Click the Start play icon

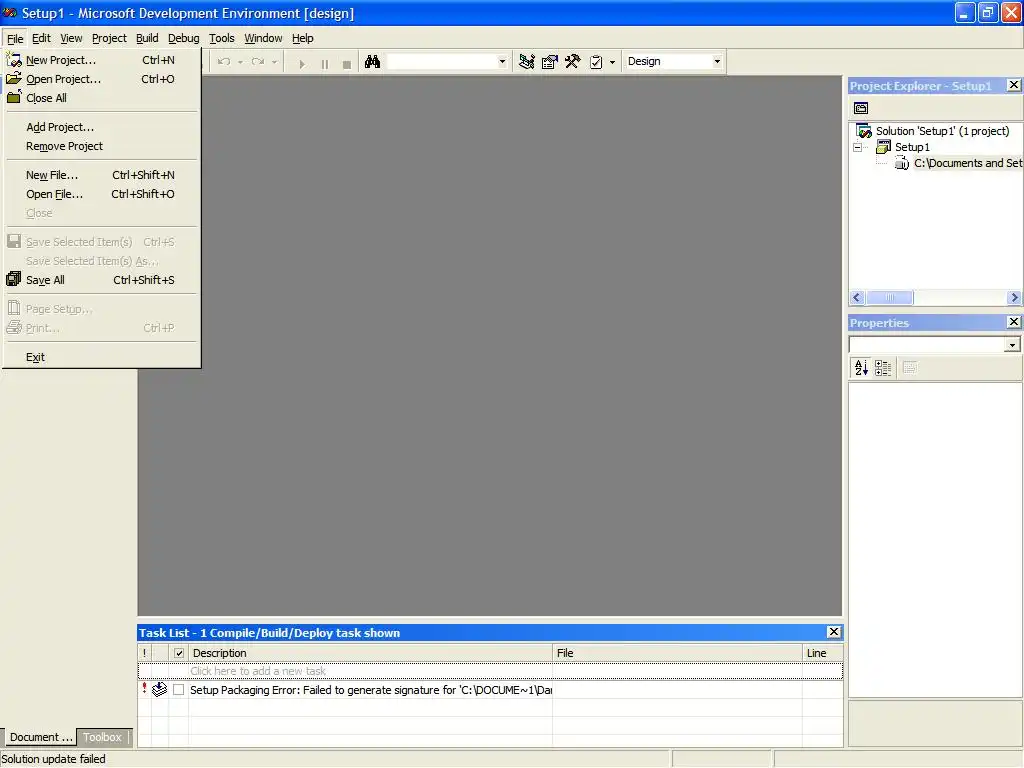[302, 63]
